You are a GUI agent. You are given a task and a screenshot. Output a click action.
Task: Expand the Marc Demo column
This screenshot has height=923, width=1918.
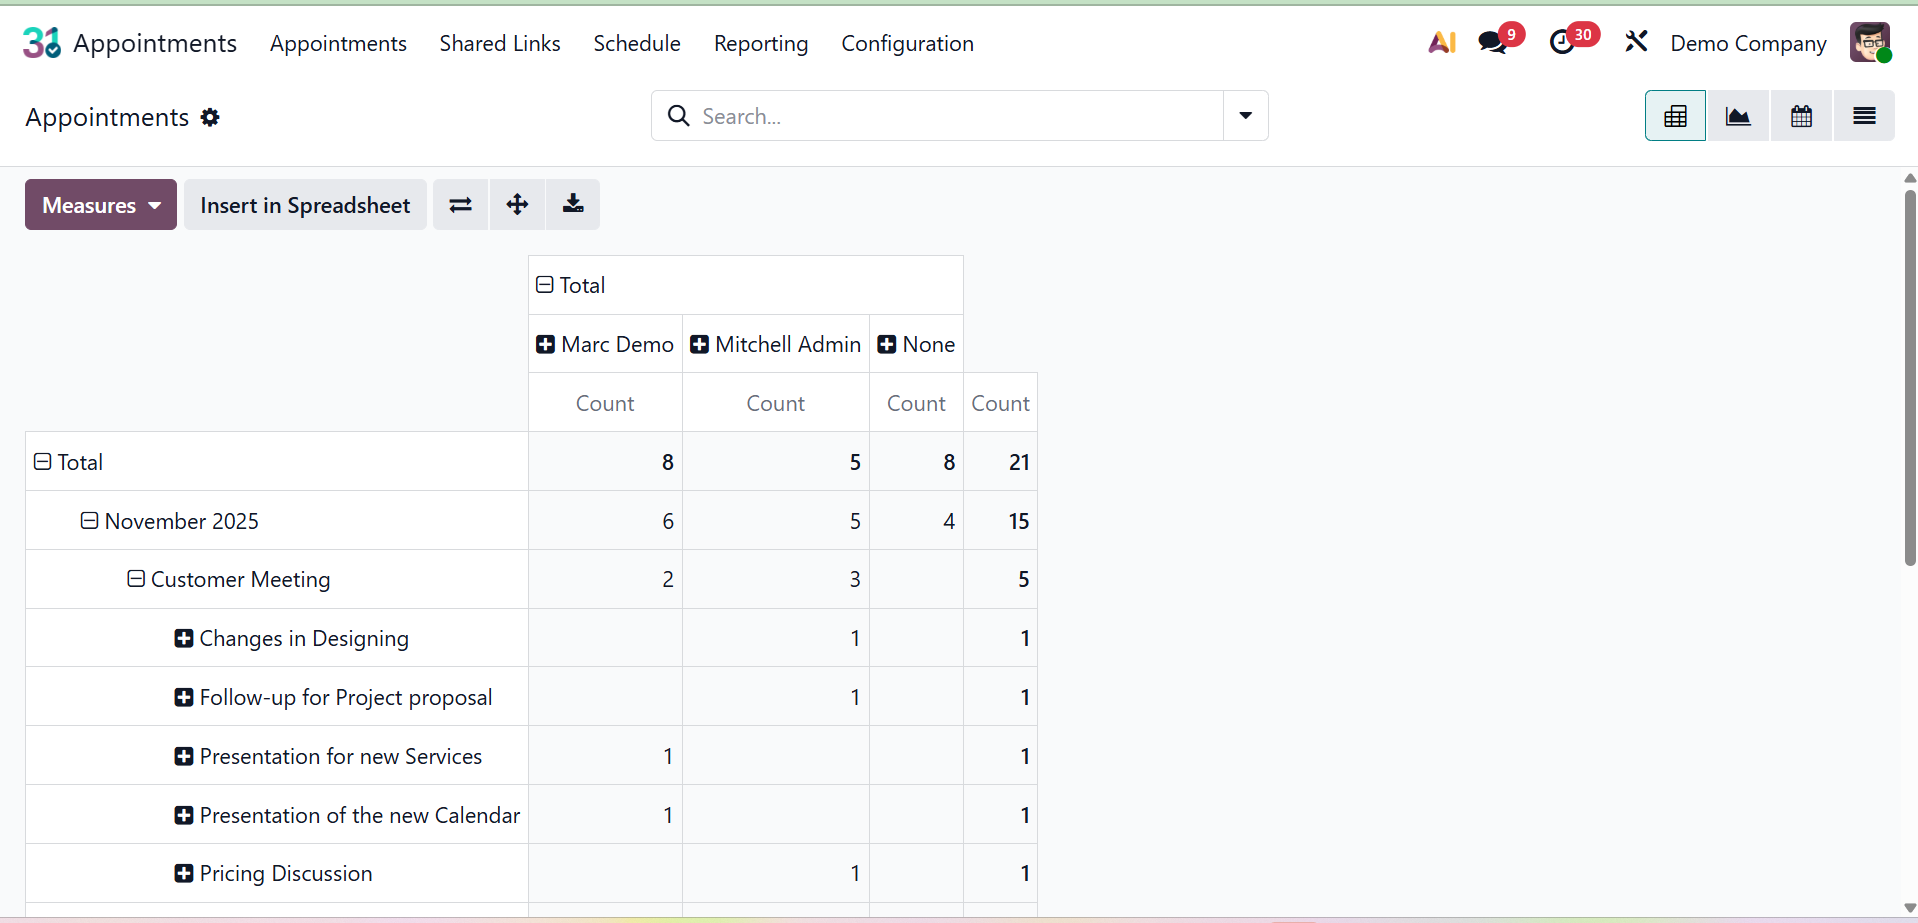point(546,345)
